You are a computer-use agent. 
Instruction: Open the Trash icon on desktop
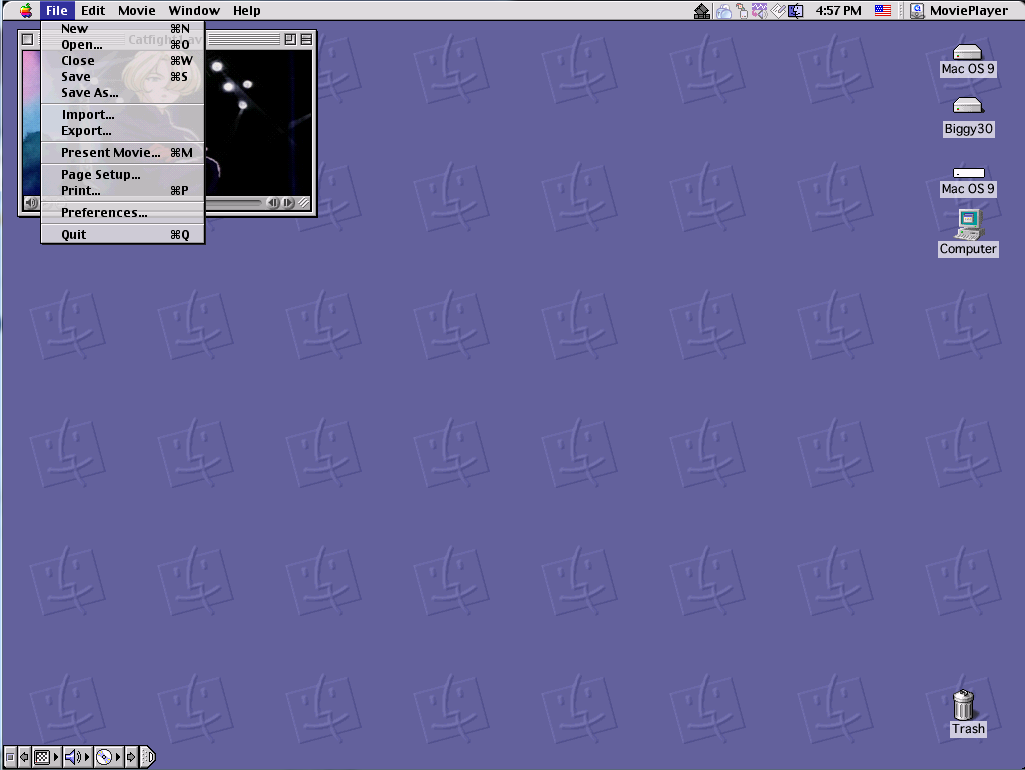click(x=964, y=706)
